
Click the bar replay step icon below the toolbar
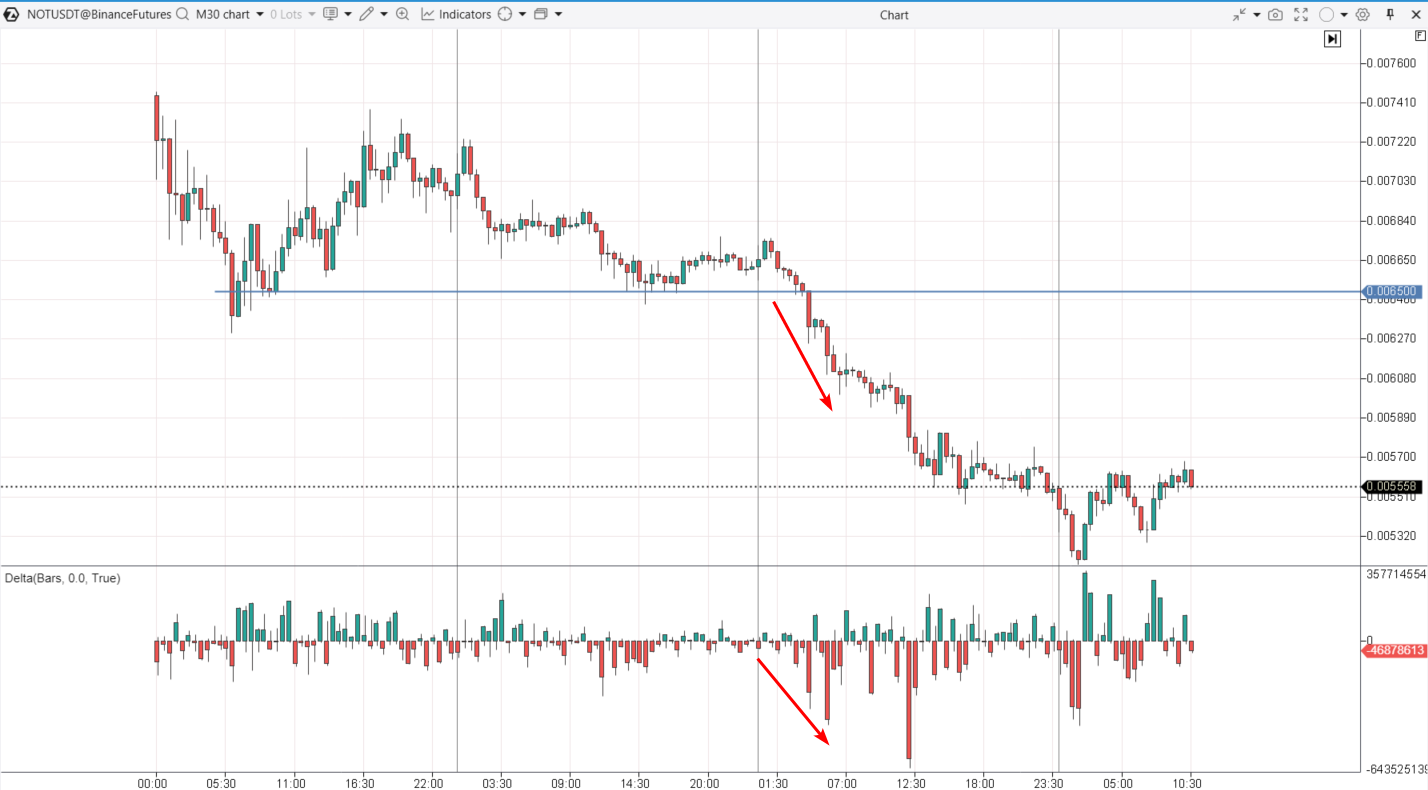click(x=1333, y=38)
